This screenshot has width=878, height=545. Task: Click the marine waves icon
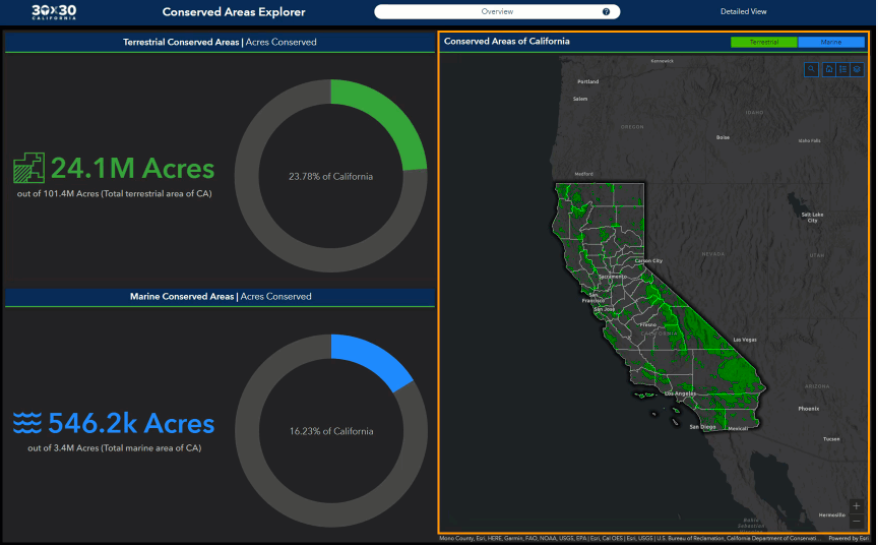(x=27, y=422)
